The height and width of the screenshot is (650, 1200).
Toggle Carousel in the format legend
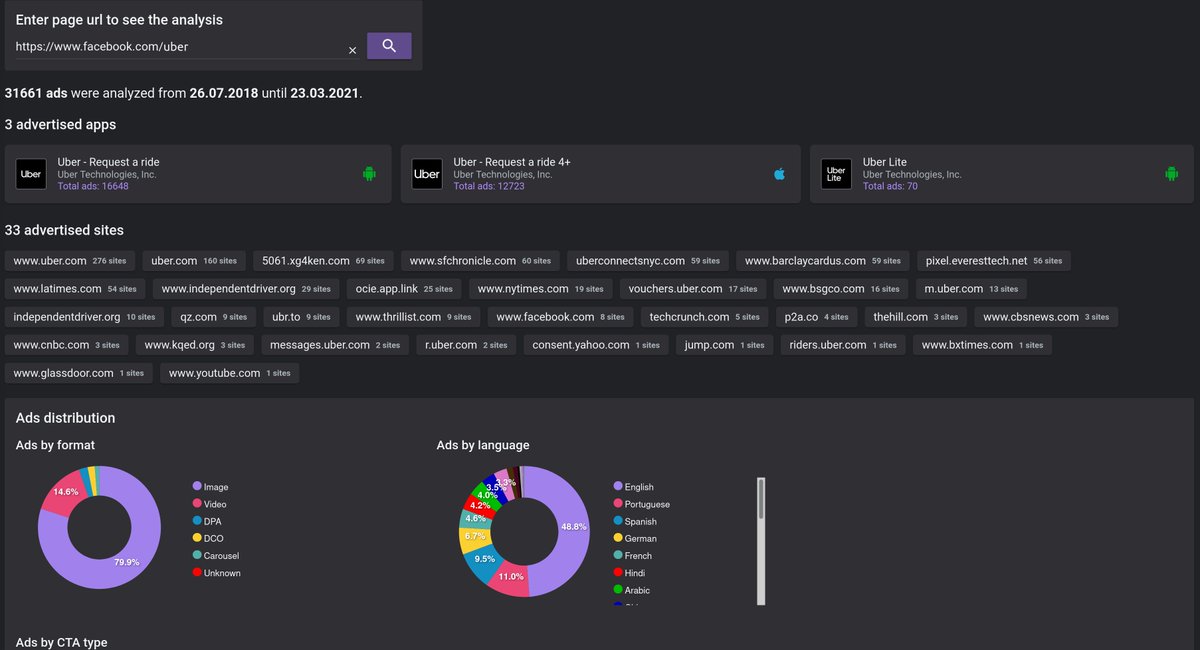tap(216, 555)
